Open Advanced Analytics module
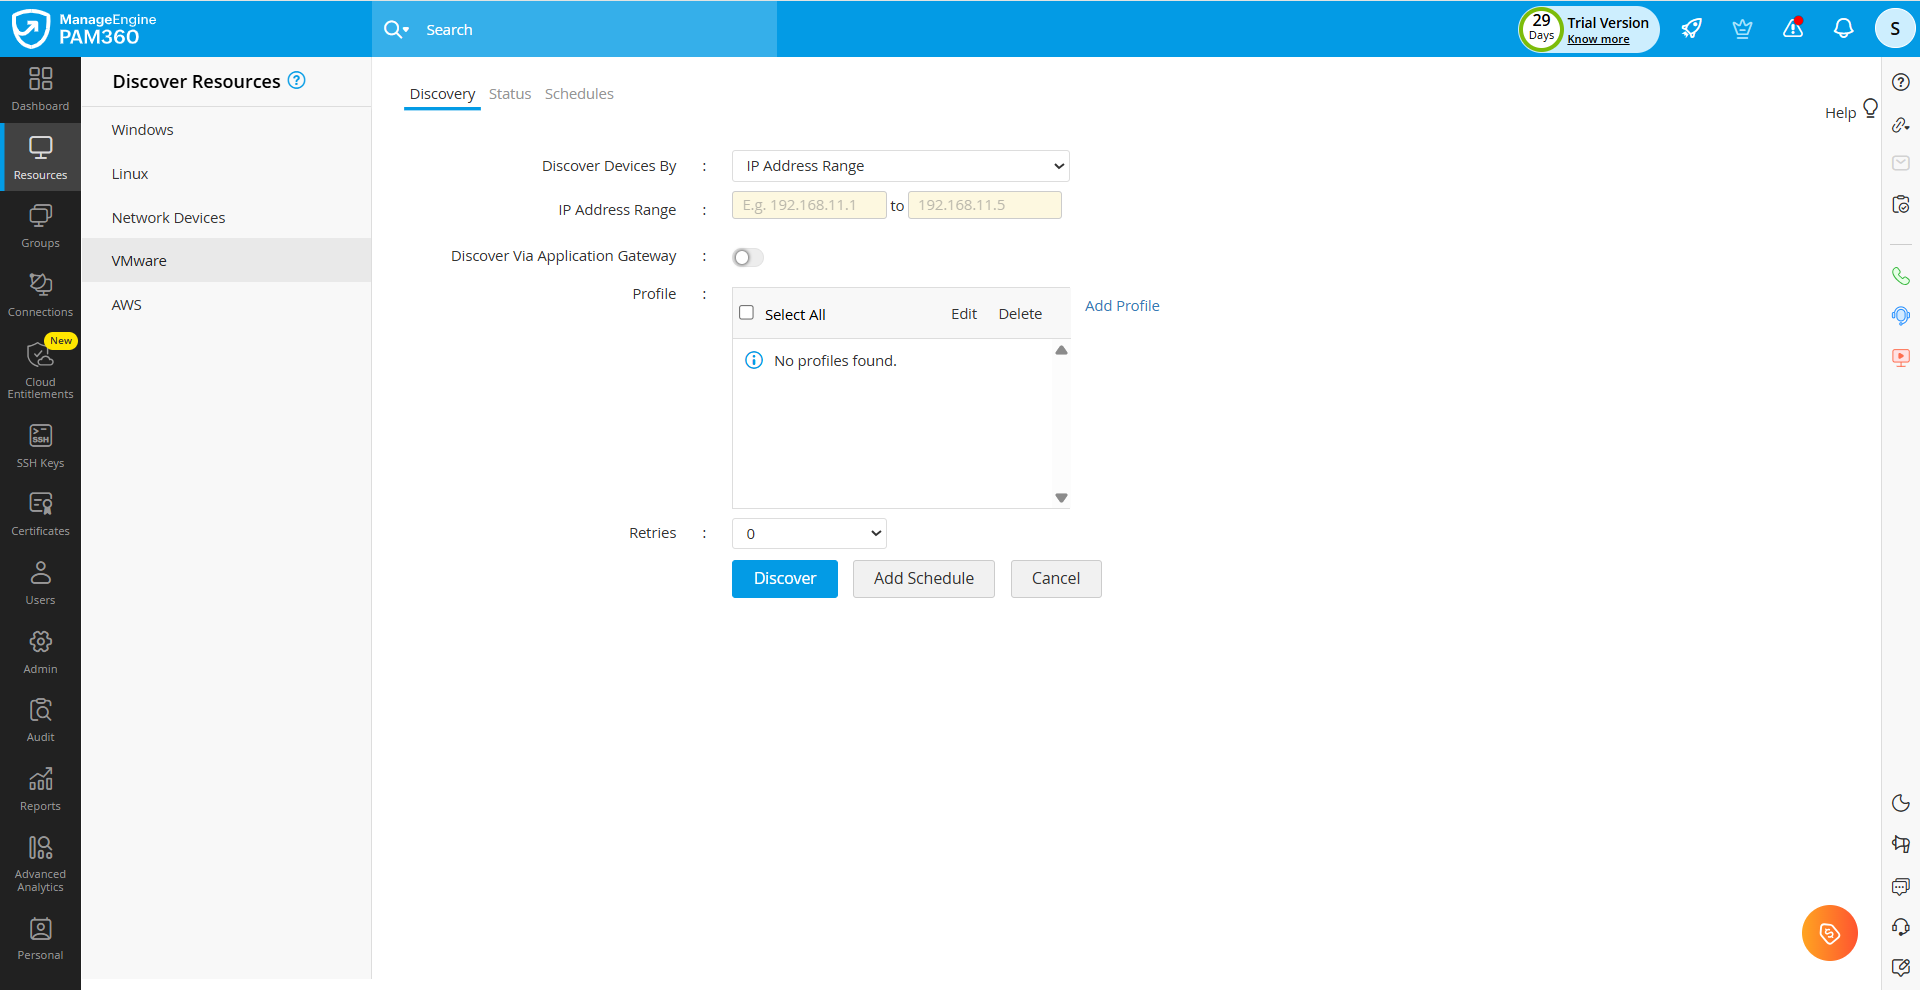This screenshot has height=990, width=1920. tap(40, 863)
